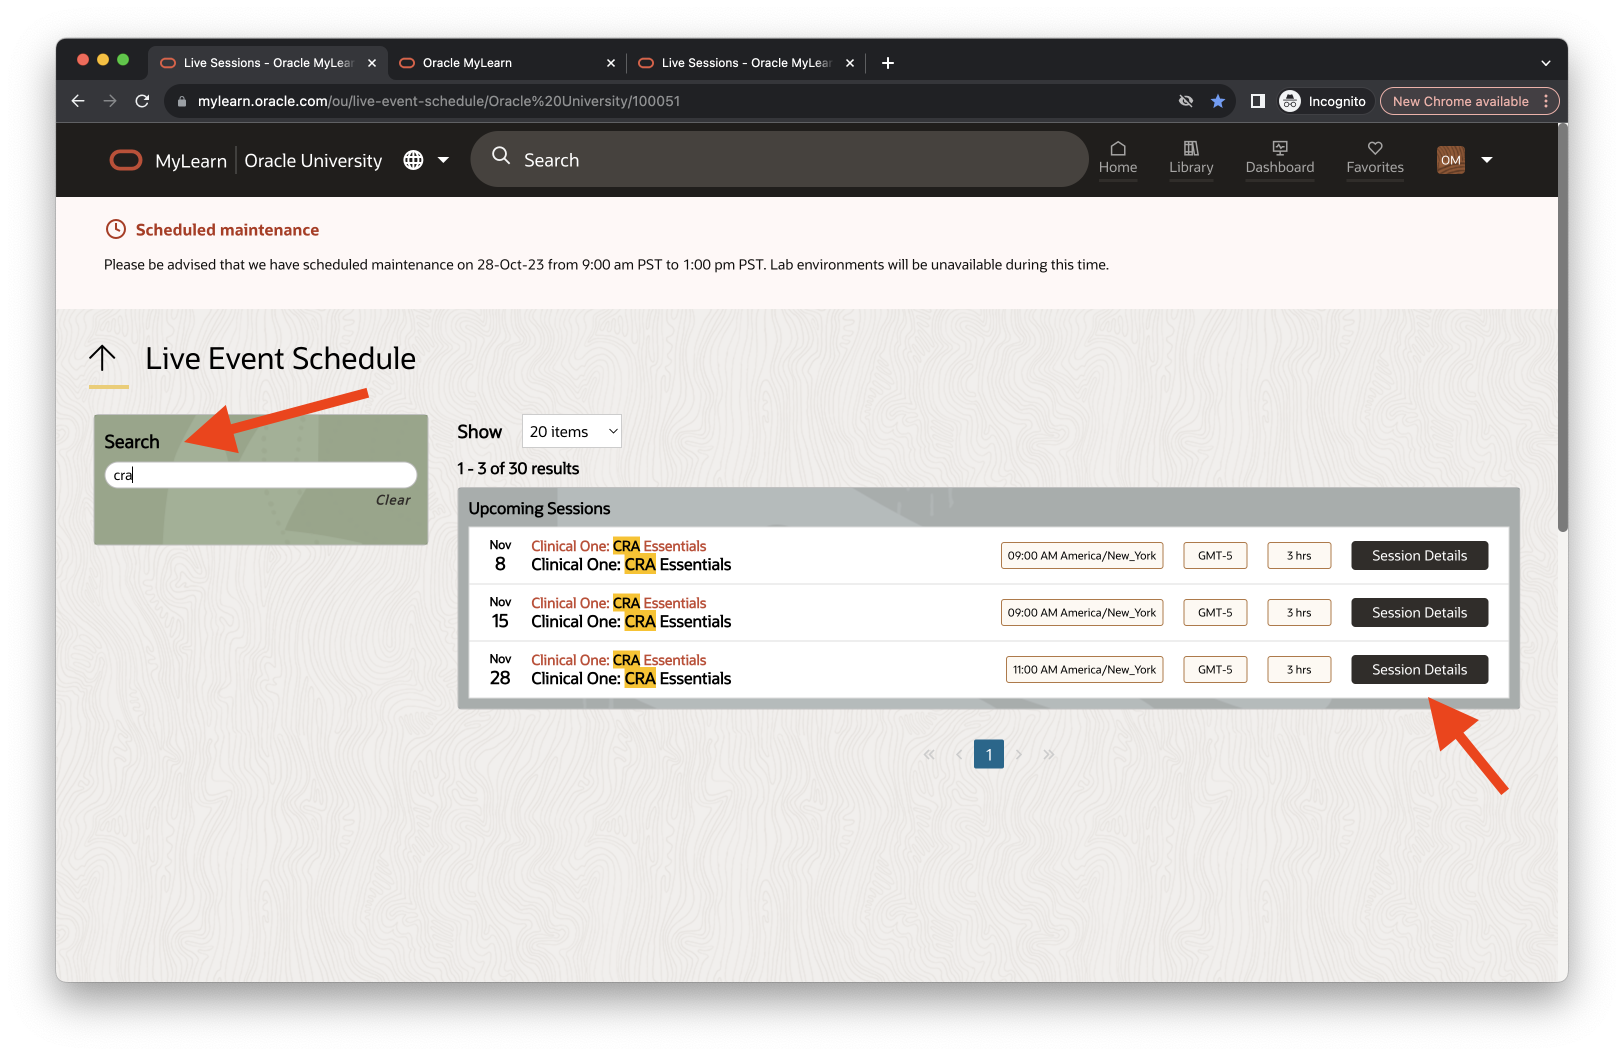The width and height of the screenshot is (1624, 1056).
Task: Open a new browser tab with plus
Action: (888, 63)
